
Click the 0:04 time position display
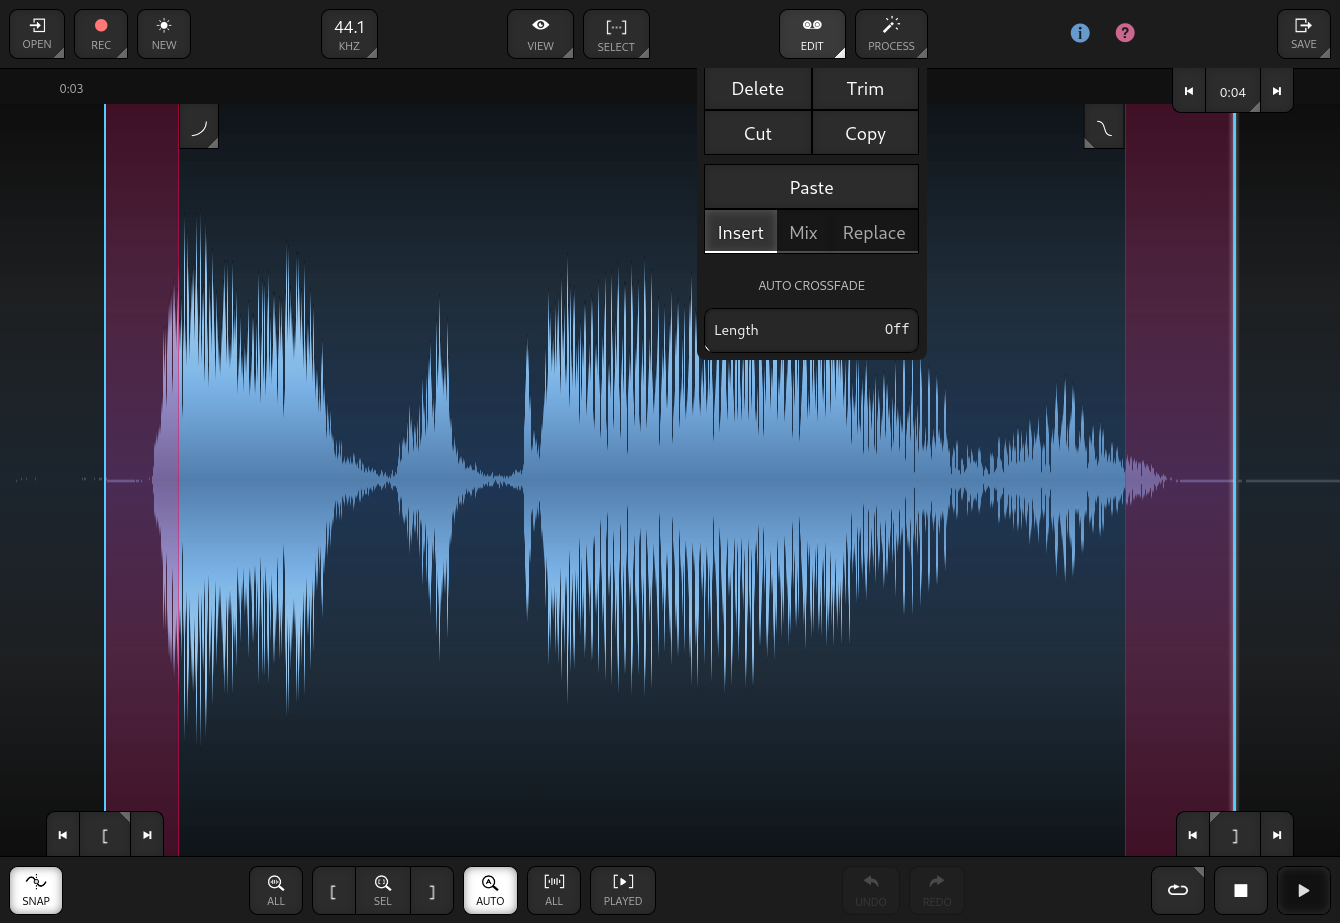pyautogui.click(x=1233, y=91)
